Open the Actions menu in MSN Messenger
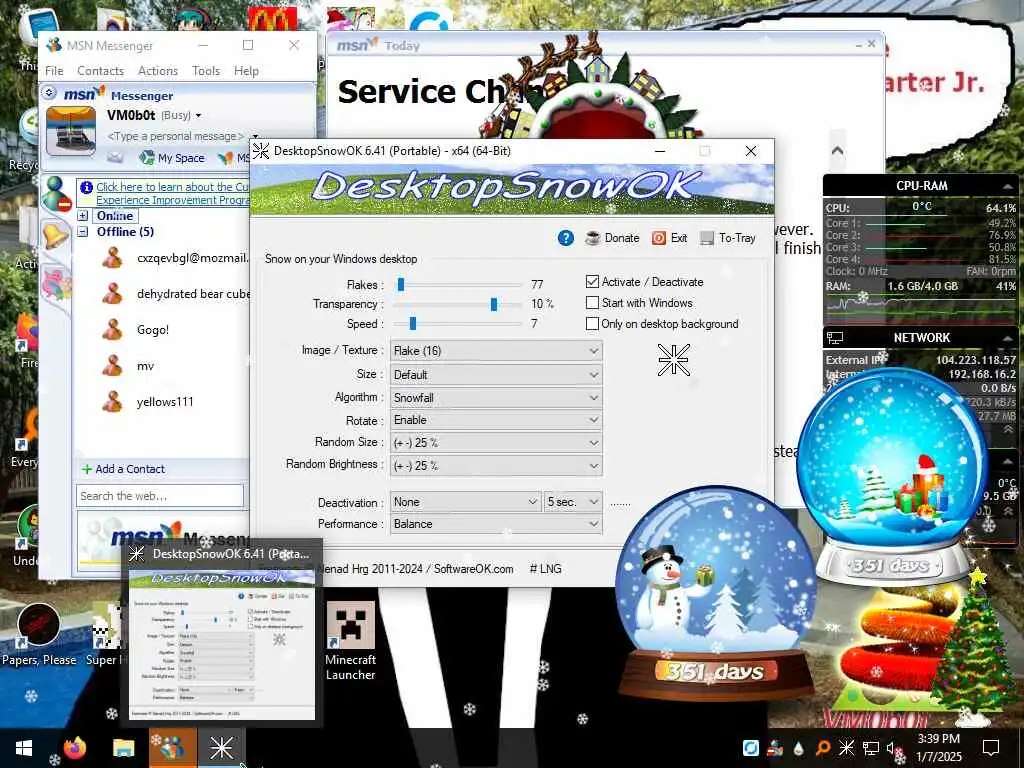 pyautogui.click(x=158, y=71)
